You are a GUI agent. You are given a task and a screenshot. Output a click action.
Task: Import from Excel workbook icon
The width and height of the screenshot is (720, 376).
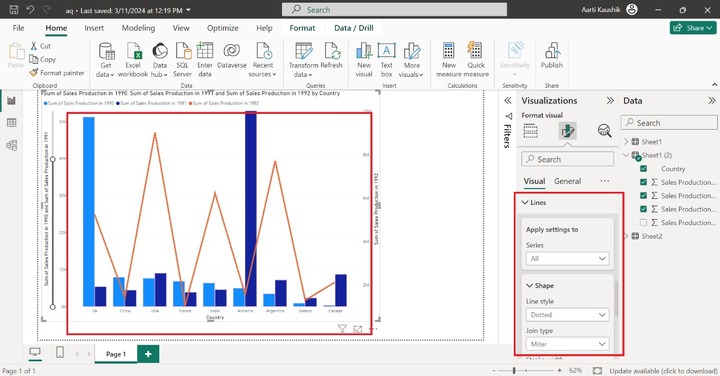[x=134, y=51]
